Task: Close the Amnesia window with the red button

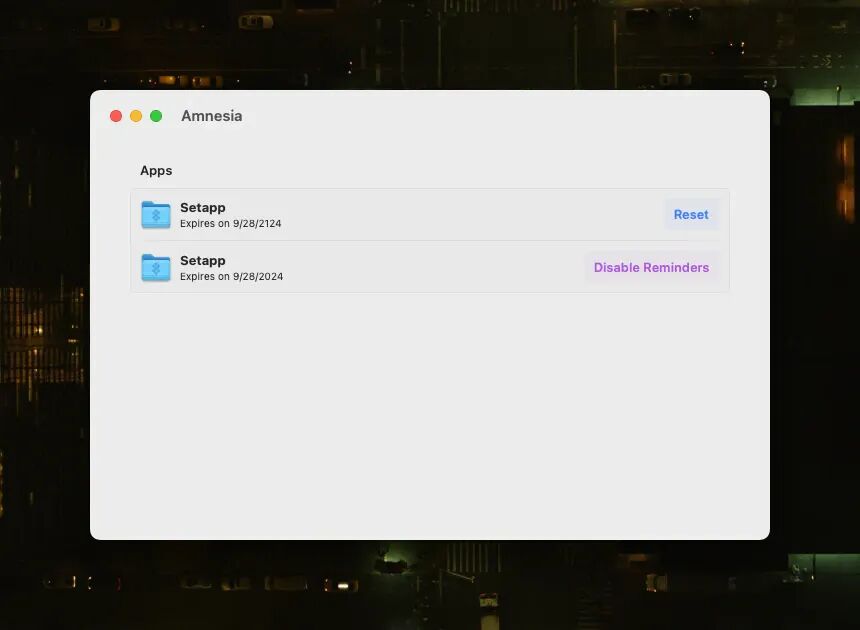Action: click(116, 116)
